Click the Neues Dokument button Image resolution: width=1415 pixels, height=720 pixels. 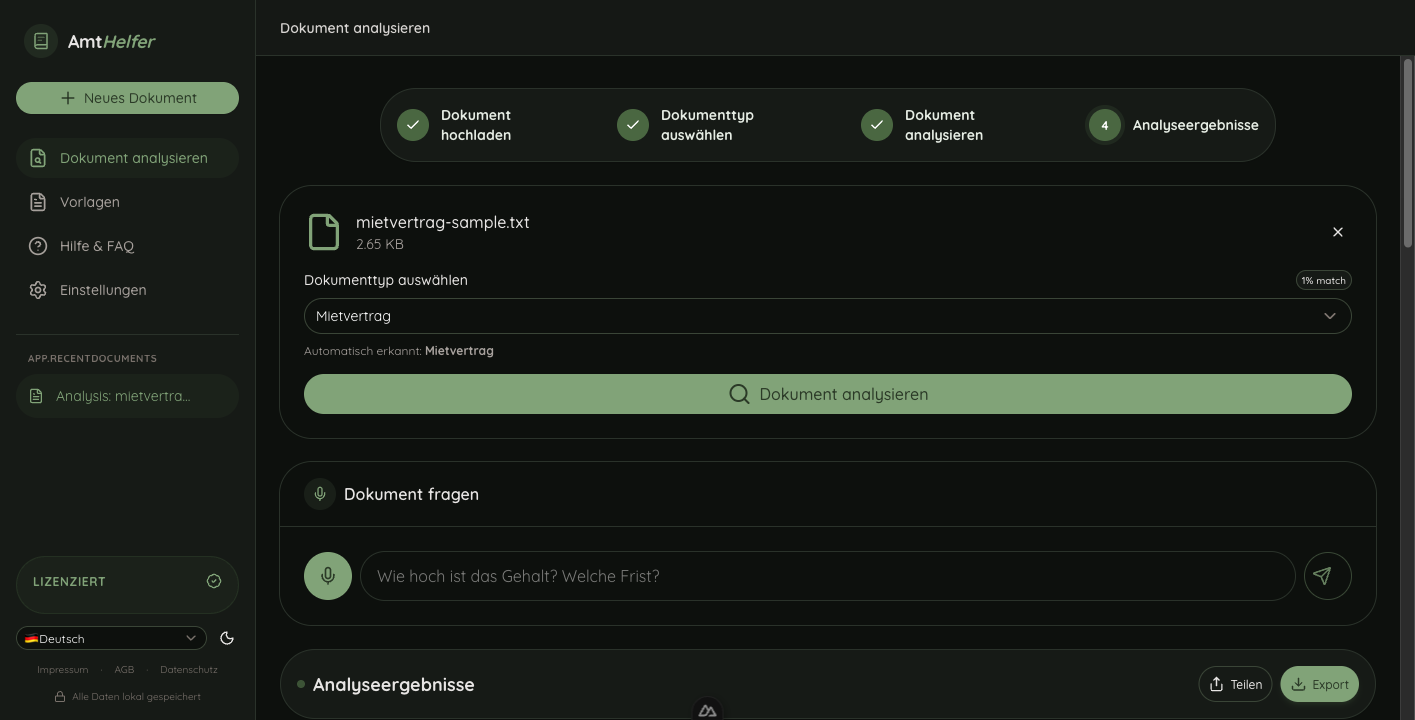[x=127, y=98]
